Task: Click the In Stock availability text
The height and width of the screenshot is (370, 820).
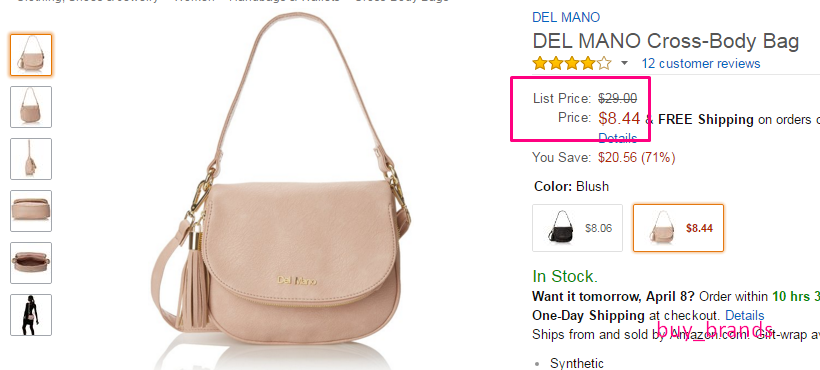Action: click(x=565, y=276)
